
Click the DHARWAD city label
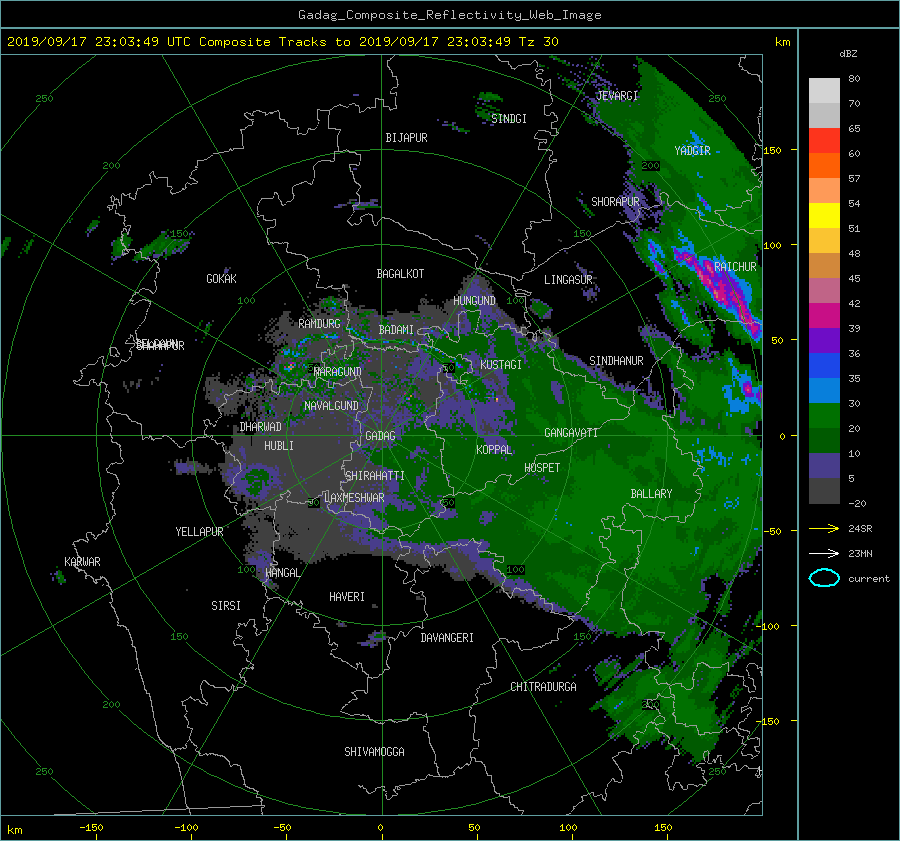click(261, 427)
